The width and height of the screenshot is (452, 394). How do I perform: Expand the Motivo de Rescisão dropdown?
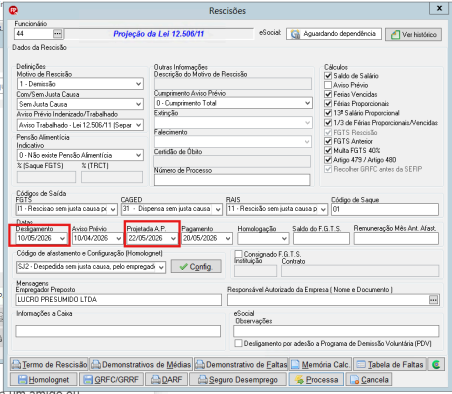click(x=138, y=84)
